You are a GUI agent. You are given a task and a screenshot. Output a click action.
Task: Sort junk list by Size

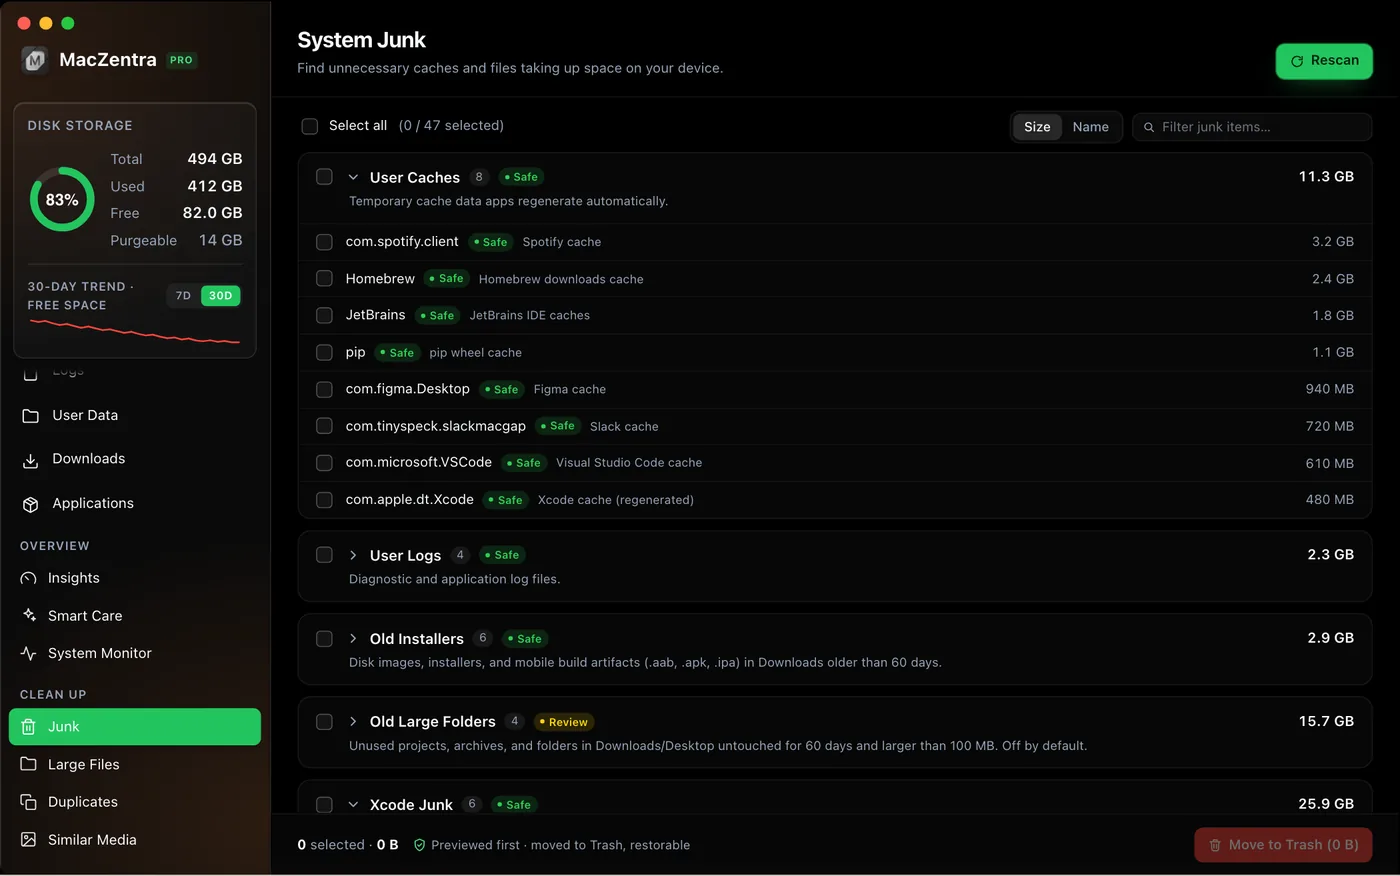click(x=1037, y=127)
